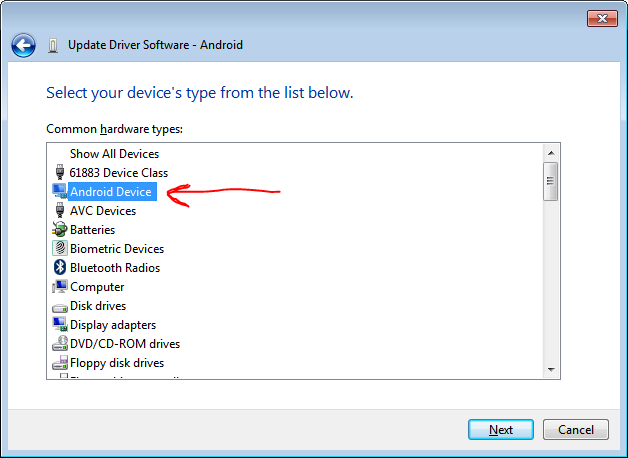Cancel the driver update wizard
This screenshot has width=628, height=458.
click(575, 430)
